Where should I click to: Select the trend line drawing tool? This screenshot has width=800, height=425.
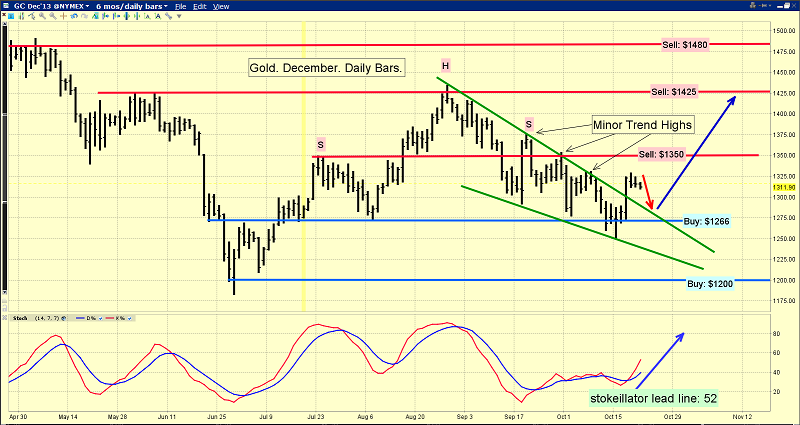tap(32, 16)
